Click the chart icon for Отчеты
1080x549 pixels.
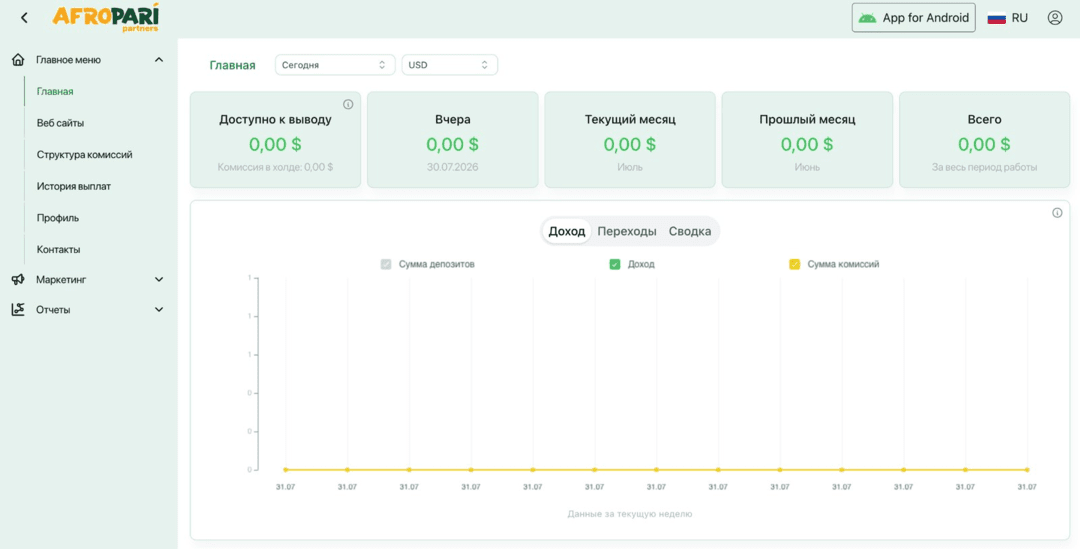pos(19,310)
